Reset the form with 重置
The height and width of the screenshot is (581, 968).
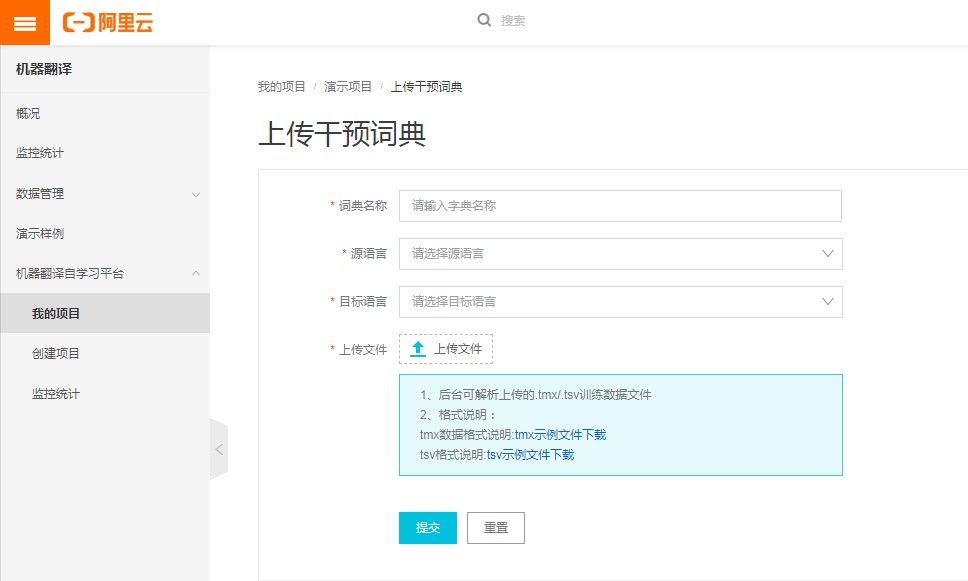point(496,528)
